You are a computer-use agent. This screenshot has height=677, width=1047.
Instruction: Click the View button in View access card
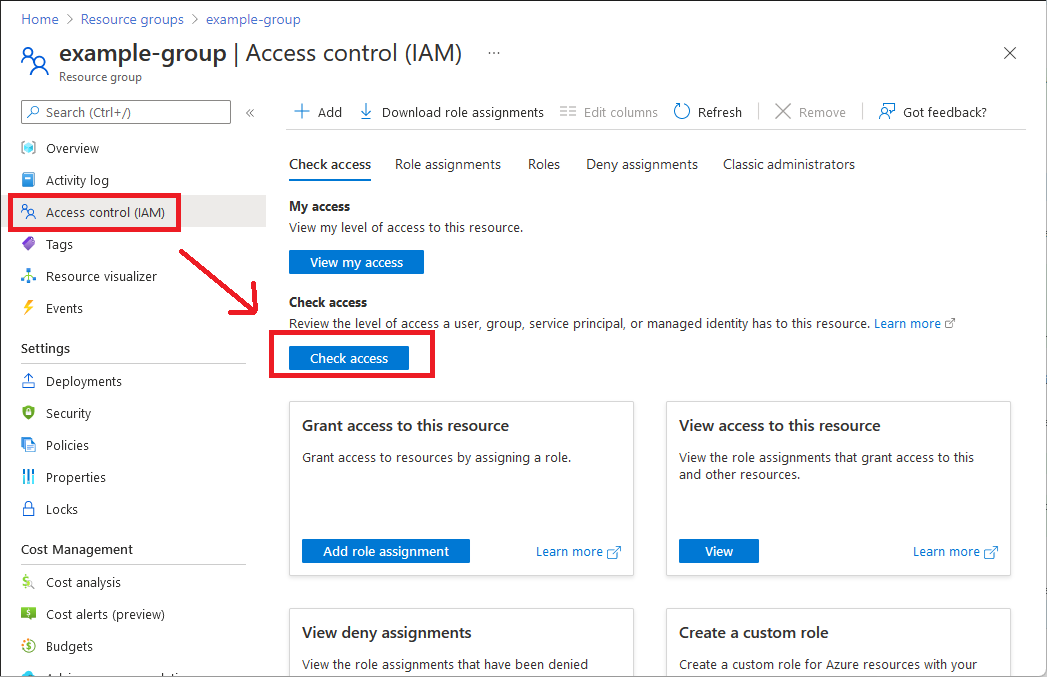click(718, 551)
